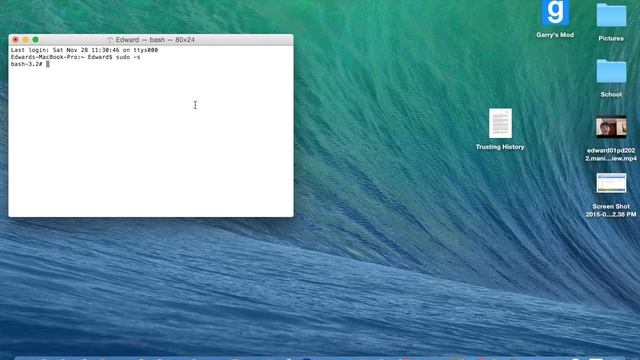Select the edward01pd202 mp4 video file
This screenshot has height=360, width=640.
tap(611, 127)
